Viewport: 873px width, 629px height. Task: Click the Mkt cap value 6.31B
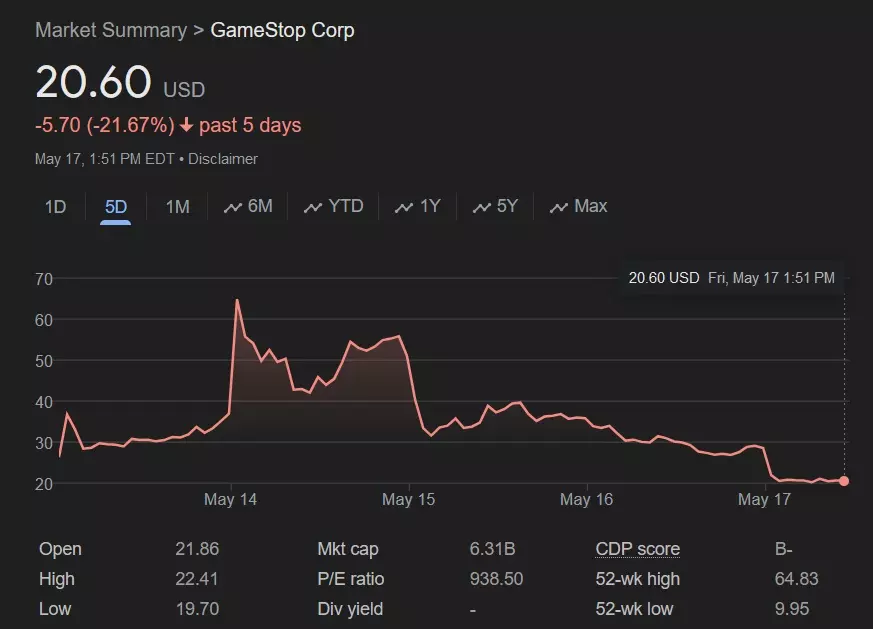click(x=492, y=549)
